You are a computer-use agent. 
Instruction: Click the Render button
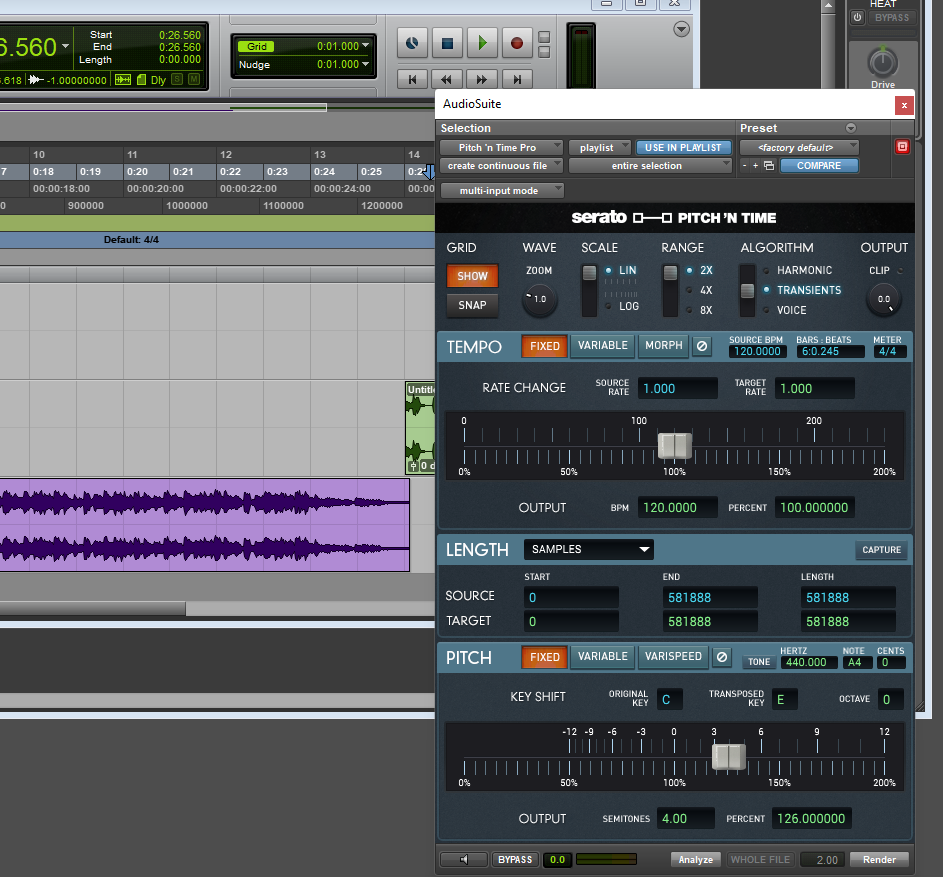[x=879, y=860]
